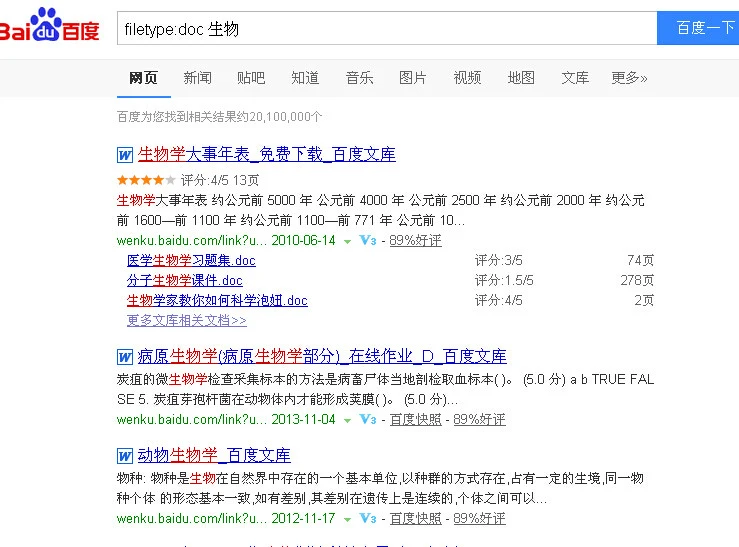Open 医学生物学习题集.doc link

191,261
